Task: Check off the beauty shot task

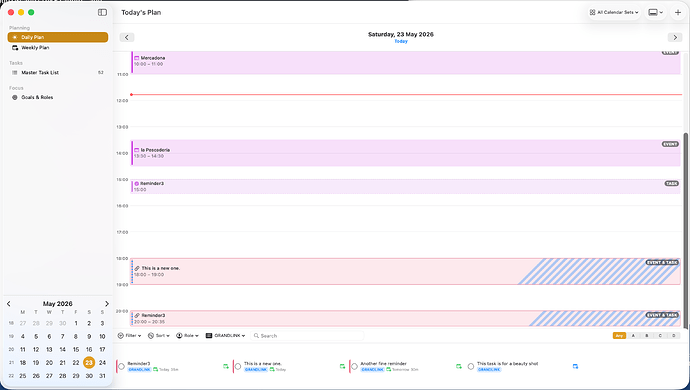Action: pos(470,366)
